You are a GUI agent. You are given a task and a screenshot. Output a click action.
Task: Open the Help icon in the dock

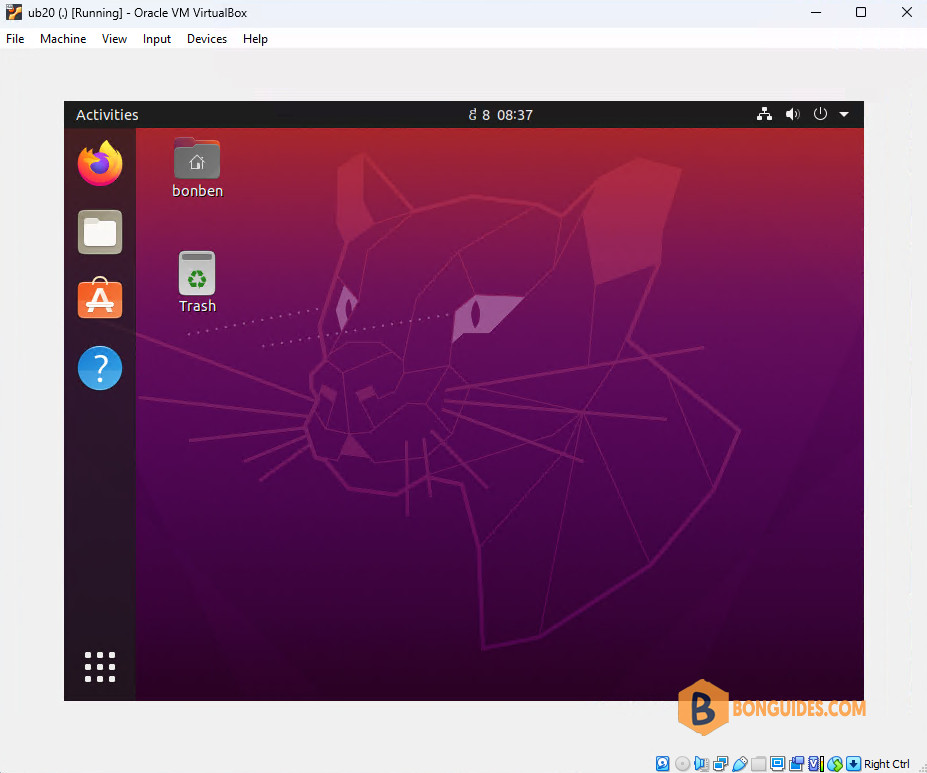(x=100, y=368)
